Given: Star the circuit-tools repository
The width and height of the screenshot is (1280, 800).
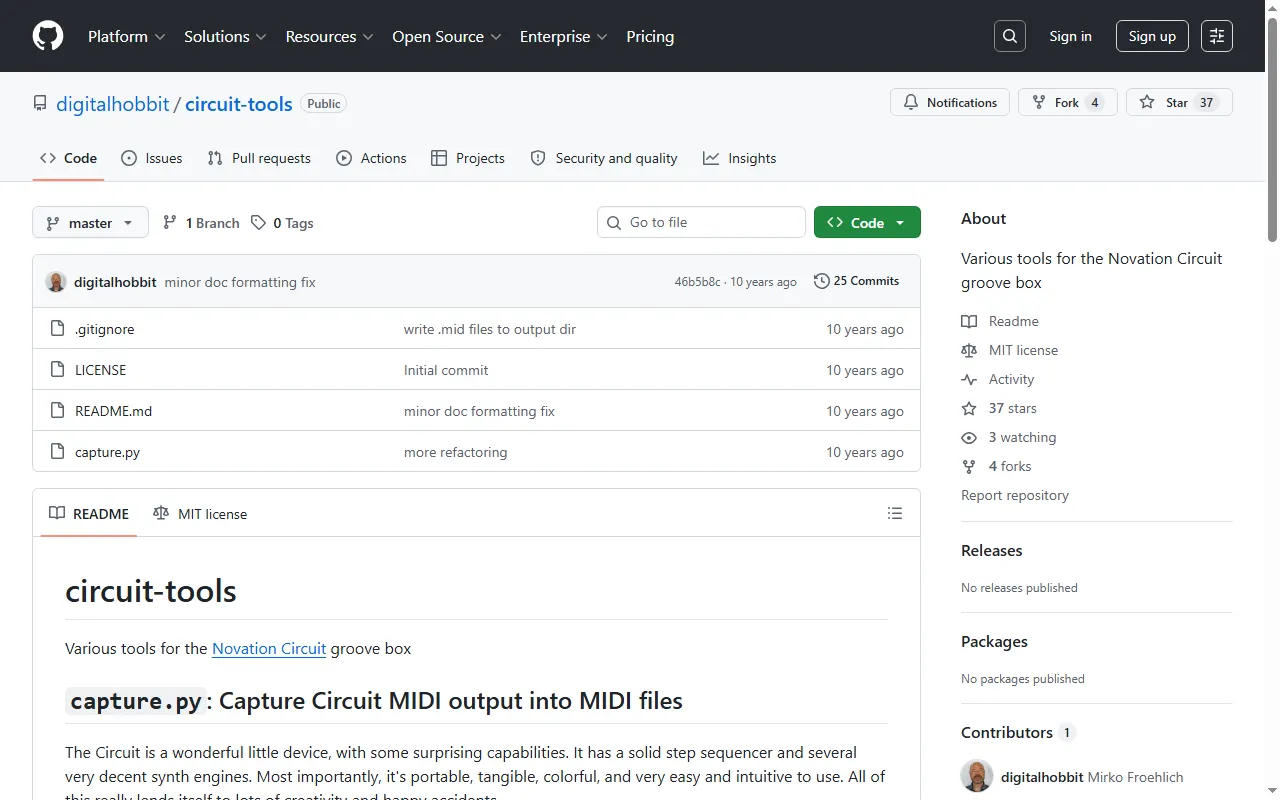Looking at the screenshot, I should click(x=1179, y=102).
